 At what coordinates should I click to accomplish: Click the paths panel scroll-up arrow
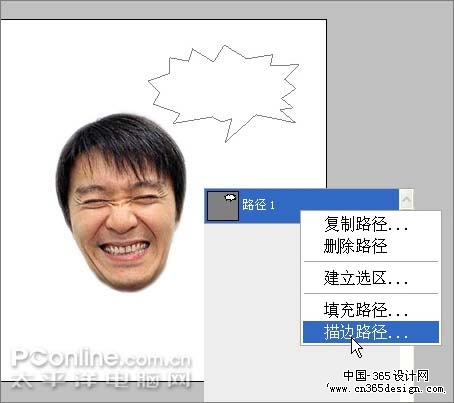tap(406, 199)
